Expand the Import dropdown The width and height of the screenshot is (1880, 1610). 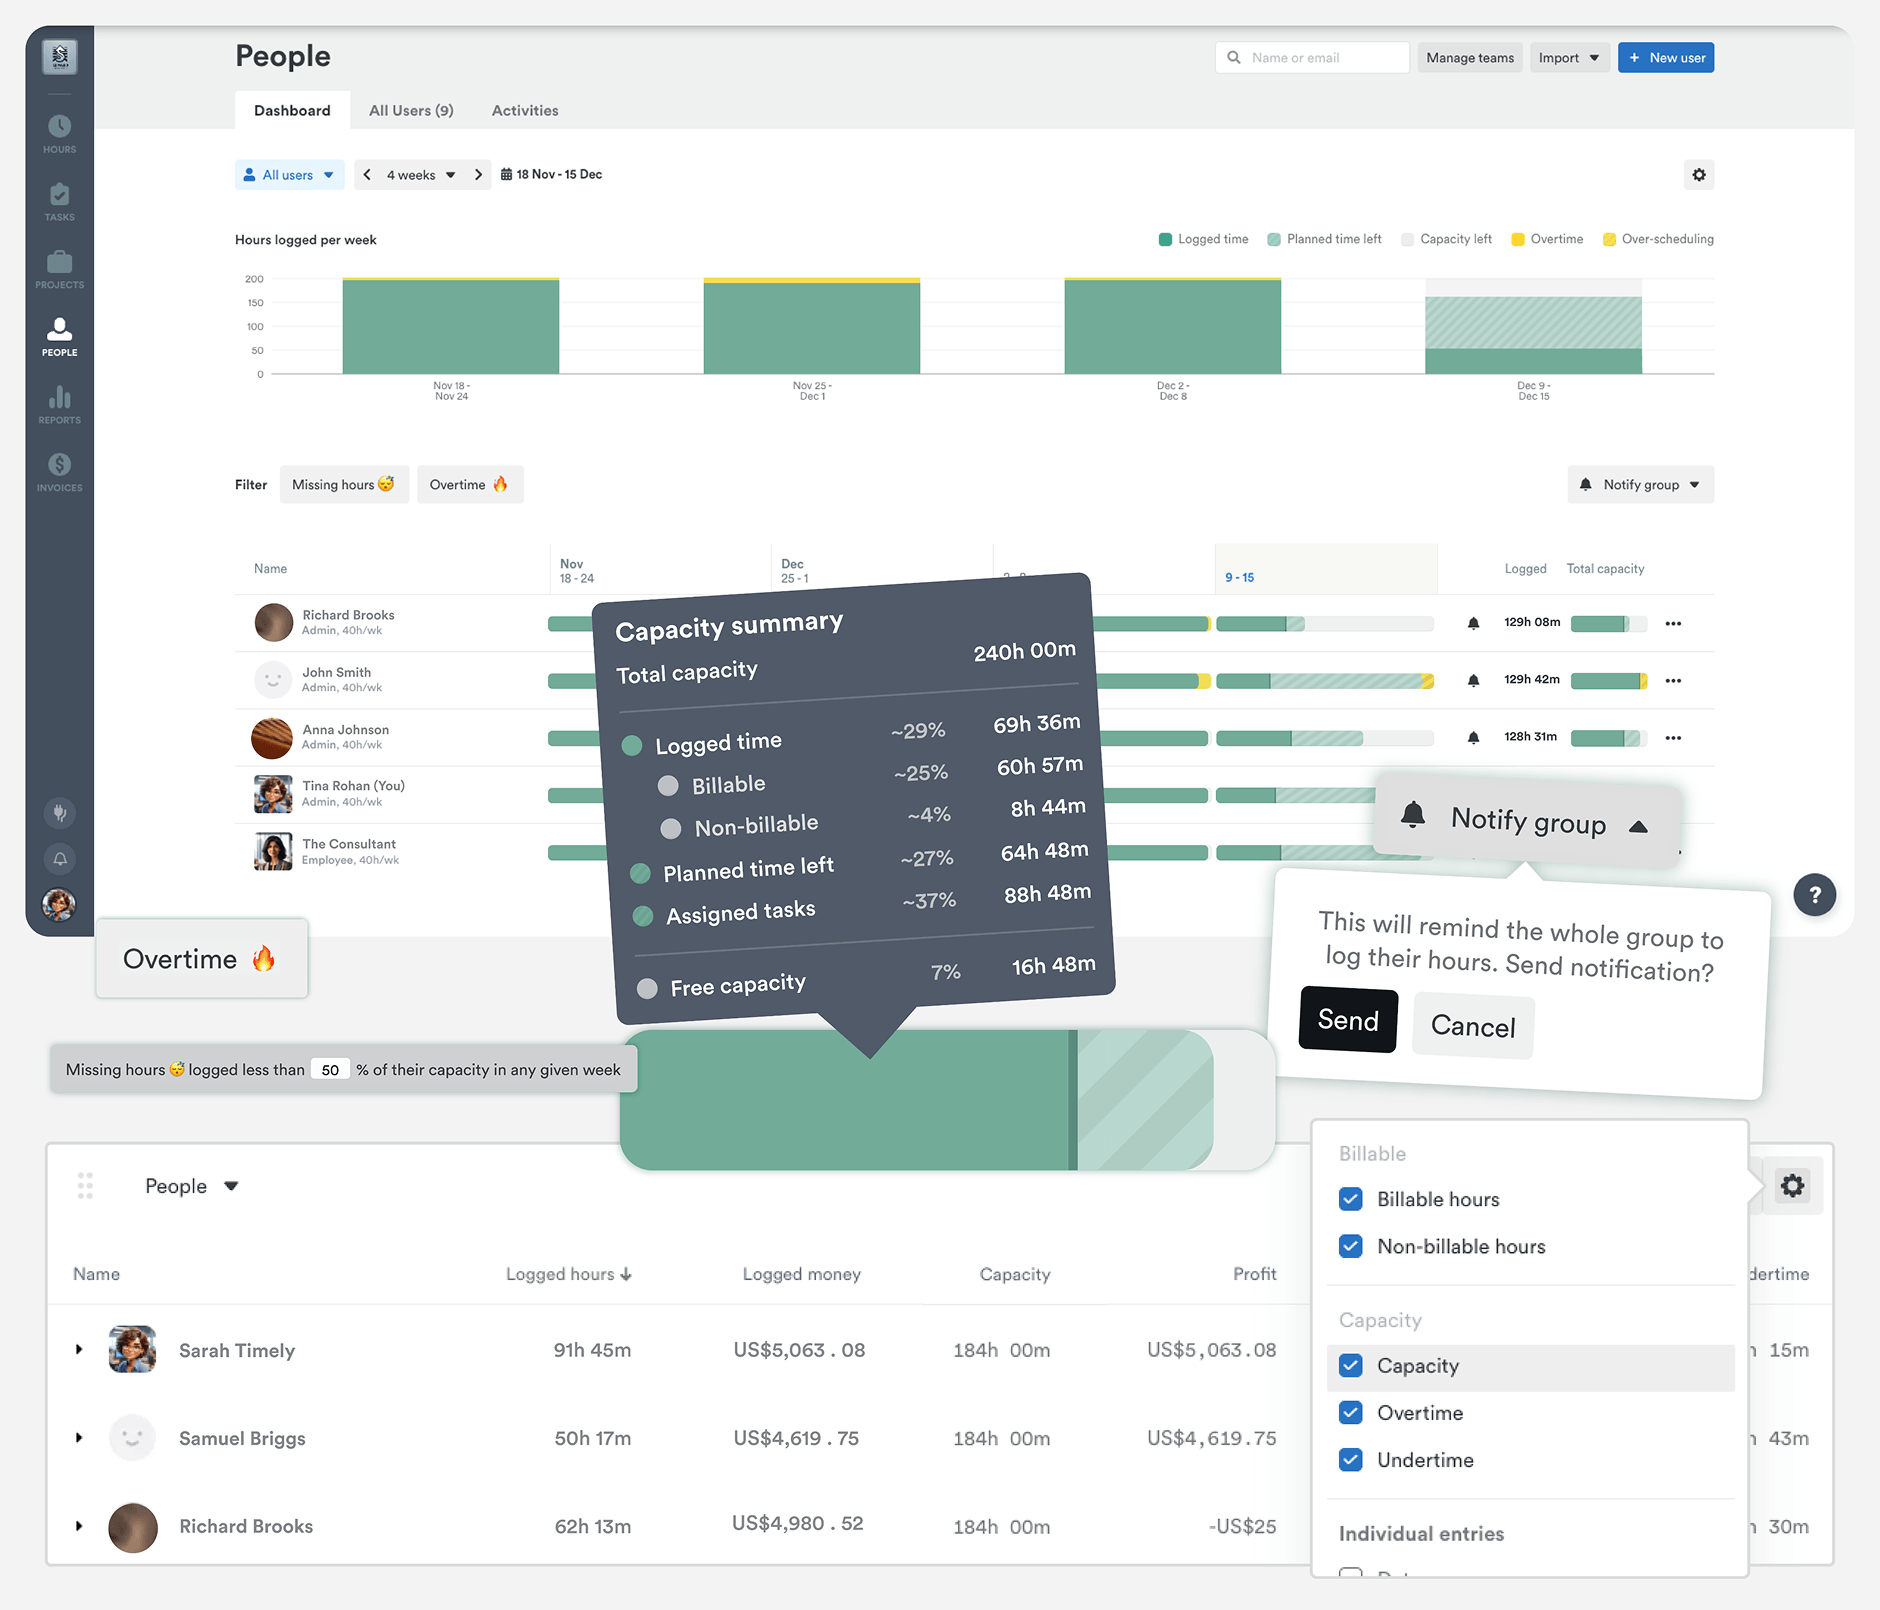[x=1568, y=58]
